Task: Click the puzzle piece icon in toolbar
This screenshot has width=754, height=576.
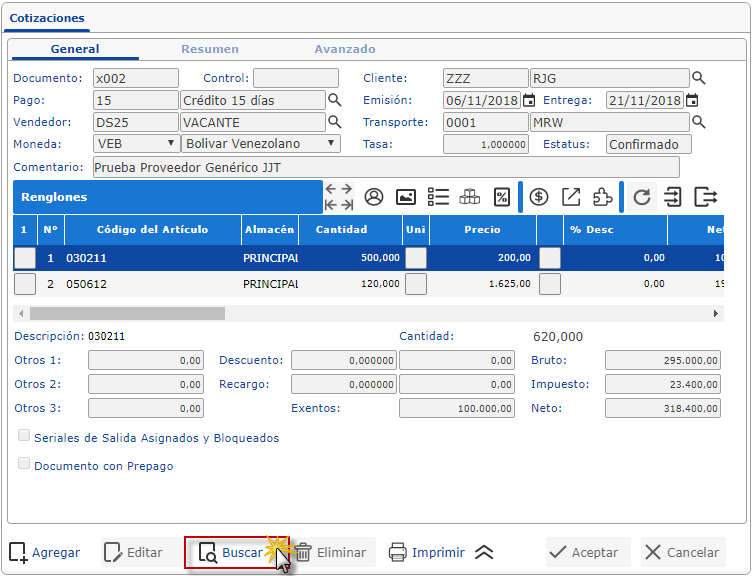Action: 602,197
